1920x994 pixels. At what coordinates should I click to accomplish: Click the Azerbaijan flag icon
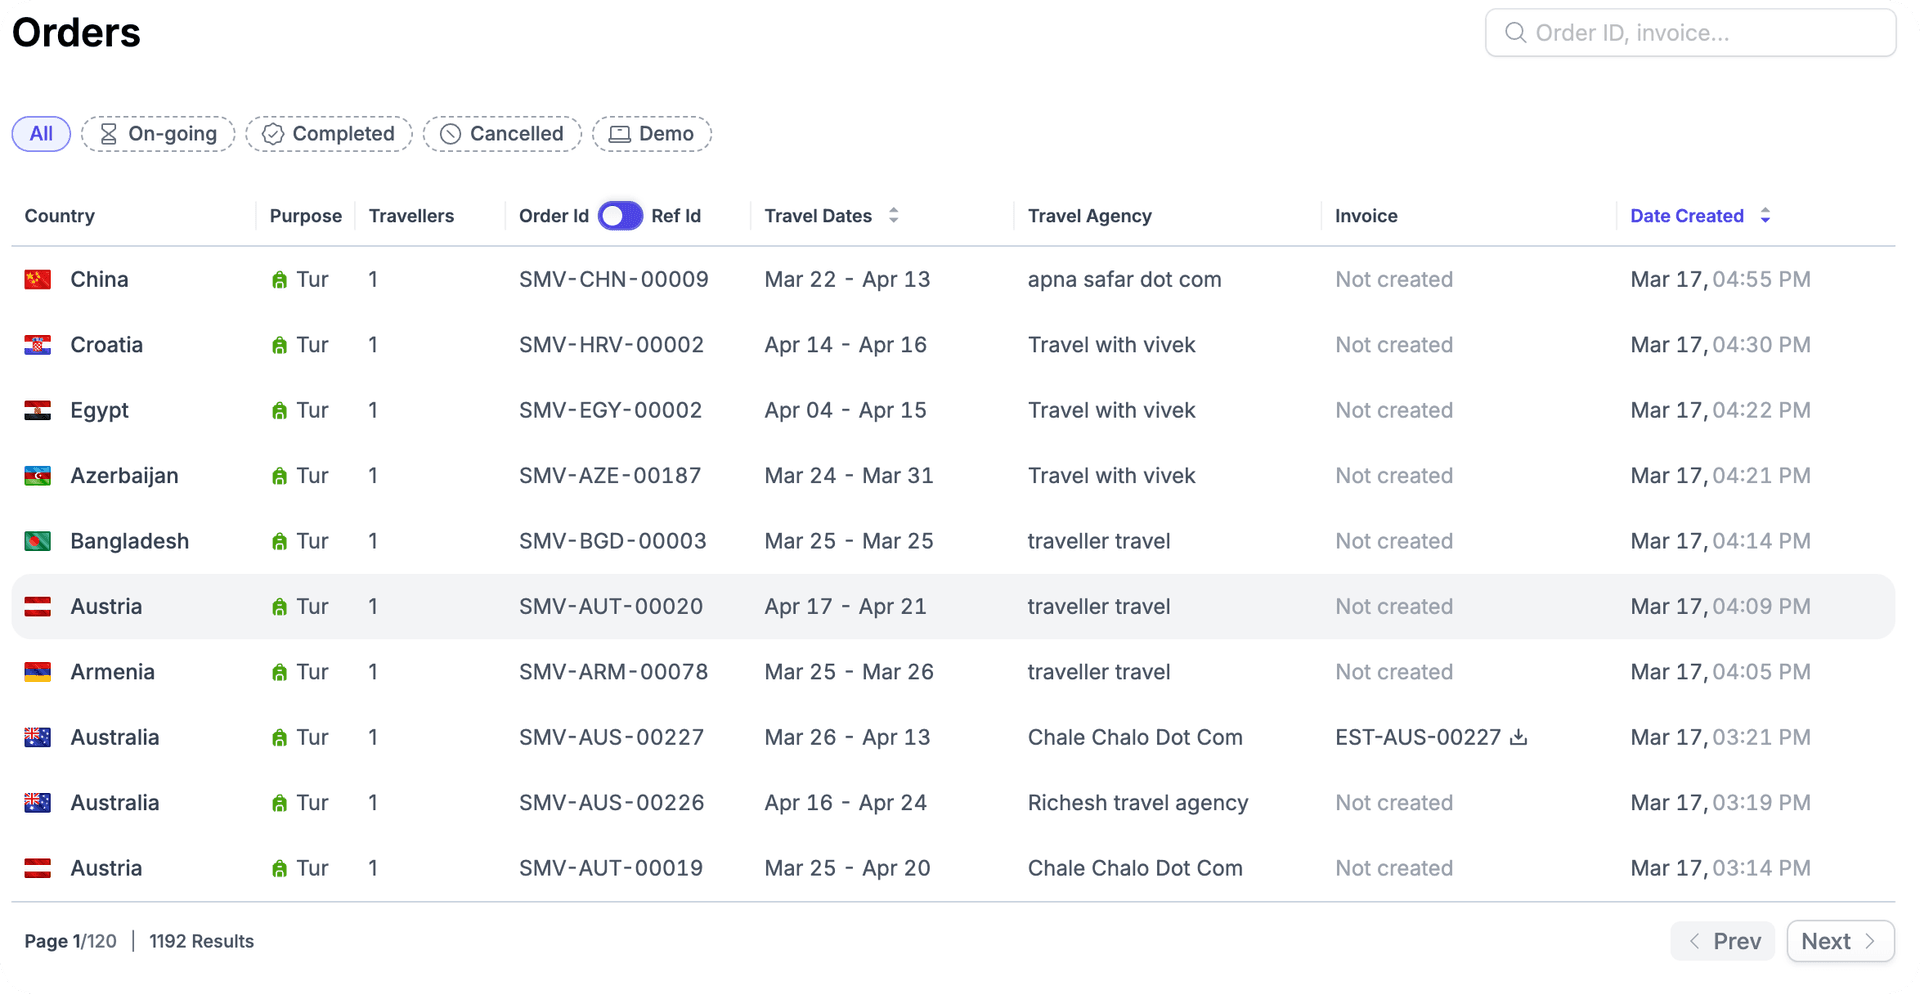pyautogui.click(x=38, y=476)
